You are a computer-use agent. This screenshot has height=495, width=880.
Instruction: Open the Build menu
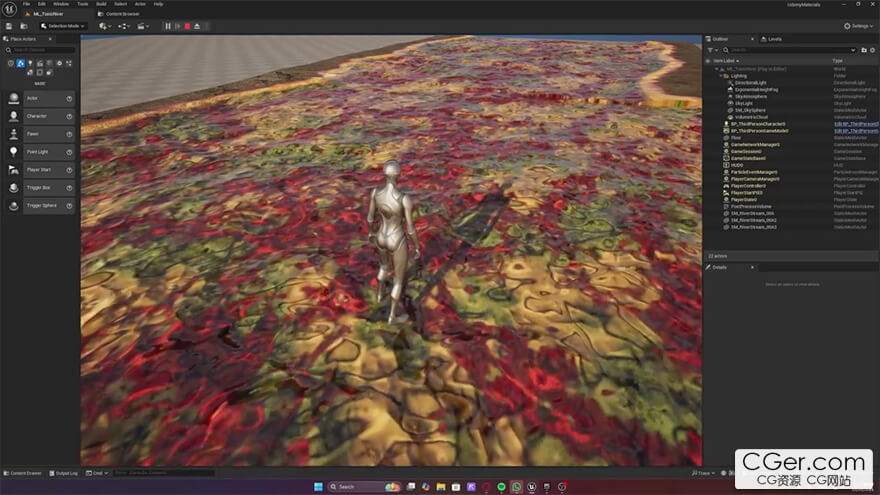[101, 4]
